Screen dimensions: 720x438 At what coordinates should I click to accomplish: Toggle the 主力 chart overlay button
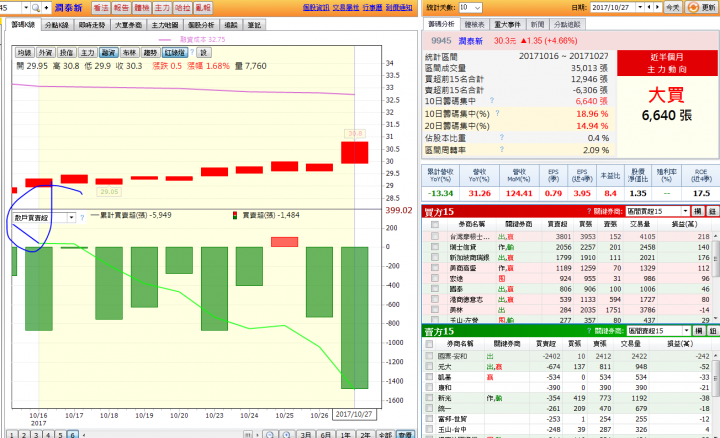tap(87, 53)
